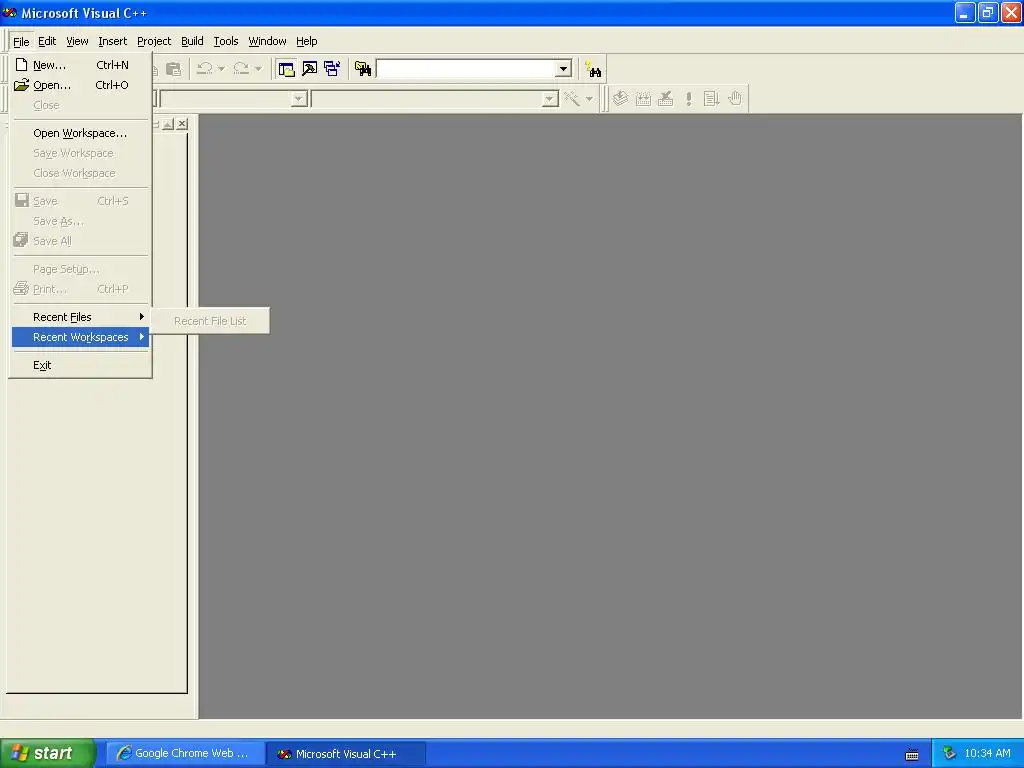The height and width of the screenshot is (768, 1024).
Task: Click the keyboard tray icon
Action: pos(912,754)
